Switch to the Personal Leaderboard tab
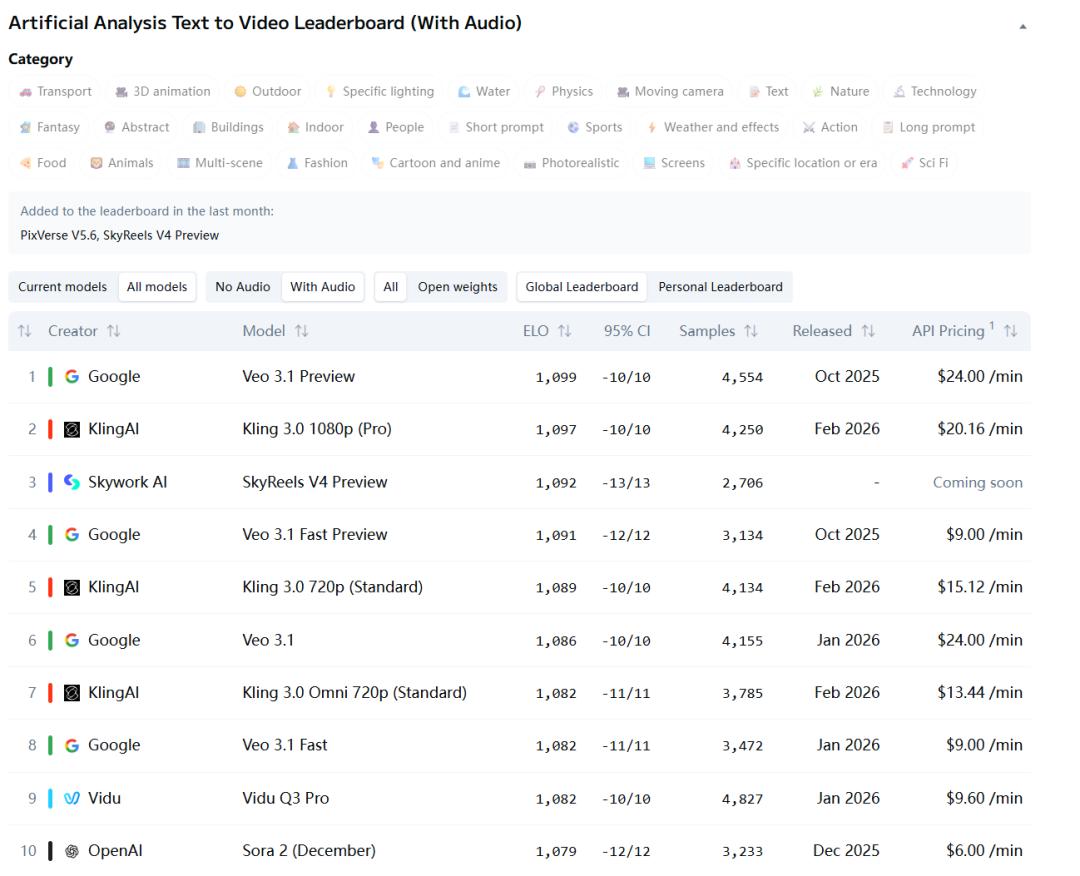The image size is (1080, 876). point(720,287)
